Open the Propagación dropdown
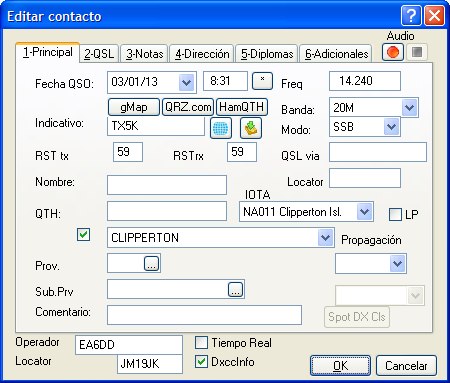The width and height of the screenshot is (450, 383). pos(397,264)
